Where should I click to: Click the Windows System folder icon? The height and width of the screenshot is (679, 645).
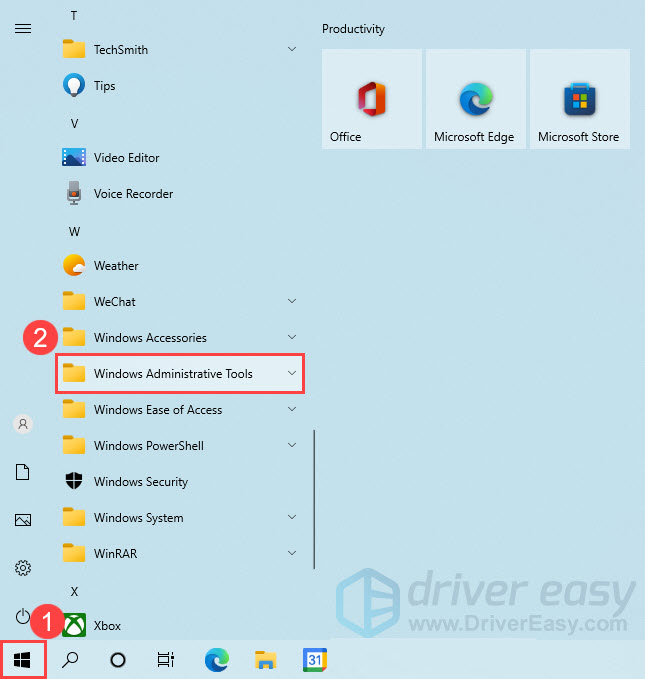(x=74, y=517)
